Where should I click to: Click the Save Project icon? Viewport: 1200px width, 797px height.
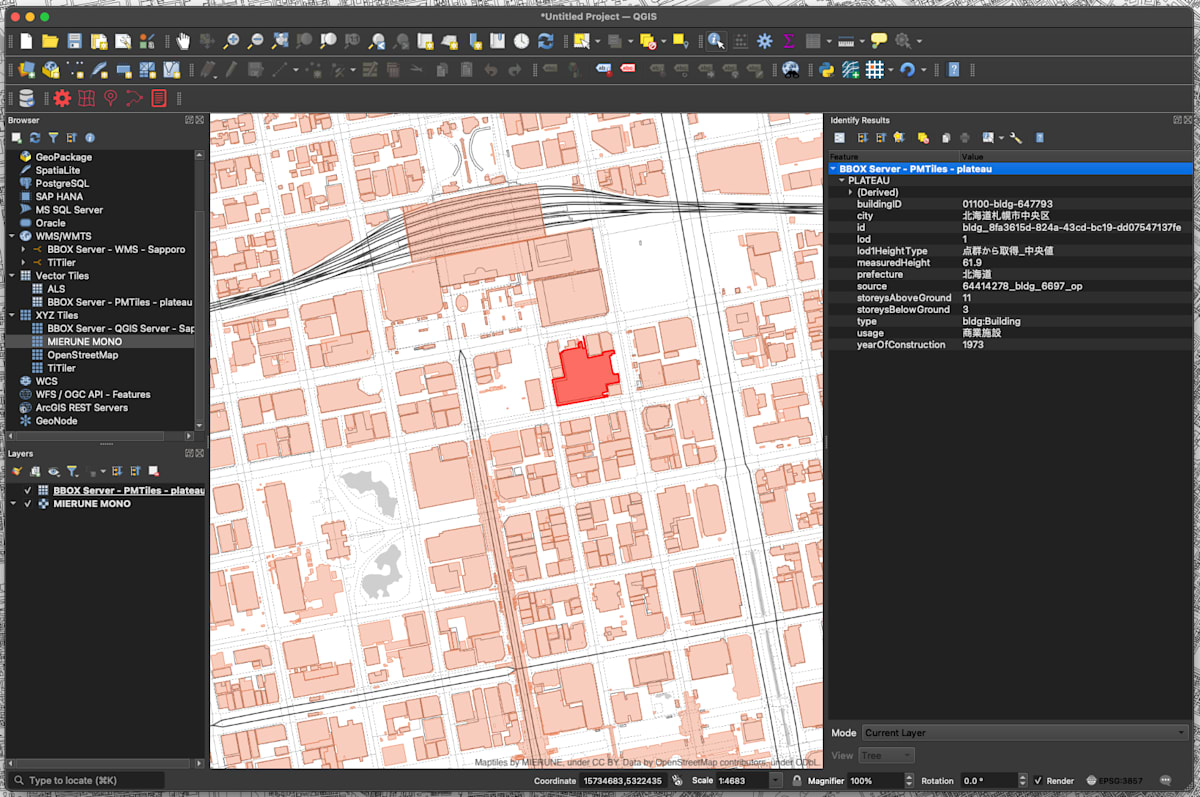74,41
